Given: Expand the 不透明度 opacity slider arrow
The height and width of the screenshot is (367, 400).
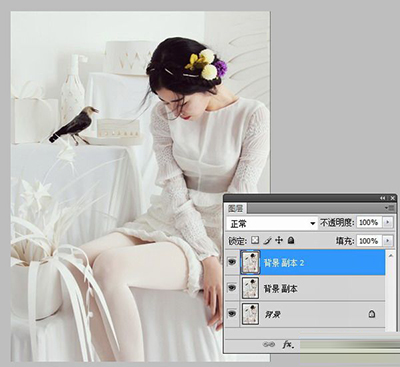Looking at the screenshot, I should (x=388, y=222).
